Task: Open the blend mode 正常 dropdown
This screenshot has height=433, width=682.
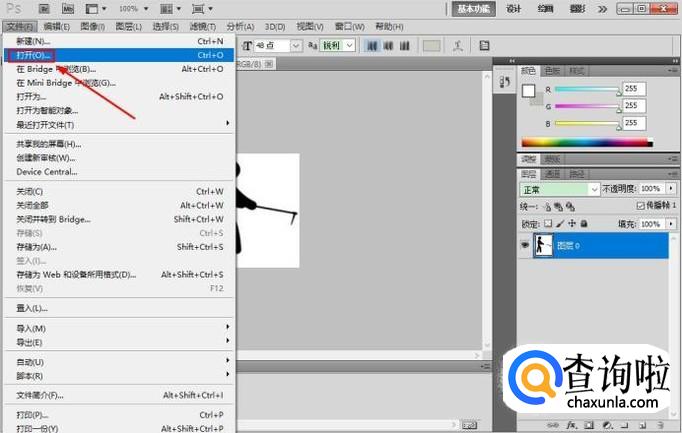Action: (559, 190)
